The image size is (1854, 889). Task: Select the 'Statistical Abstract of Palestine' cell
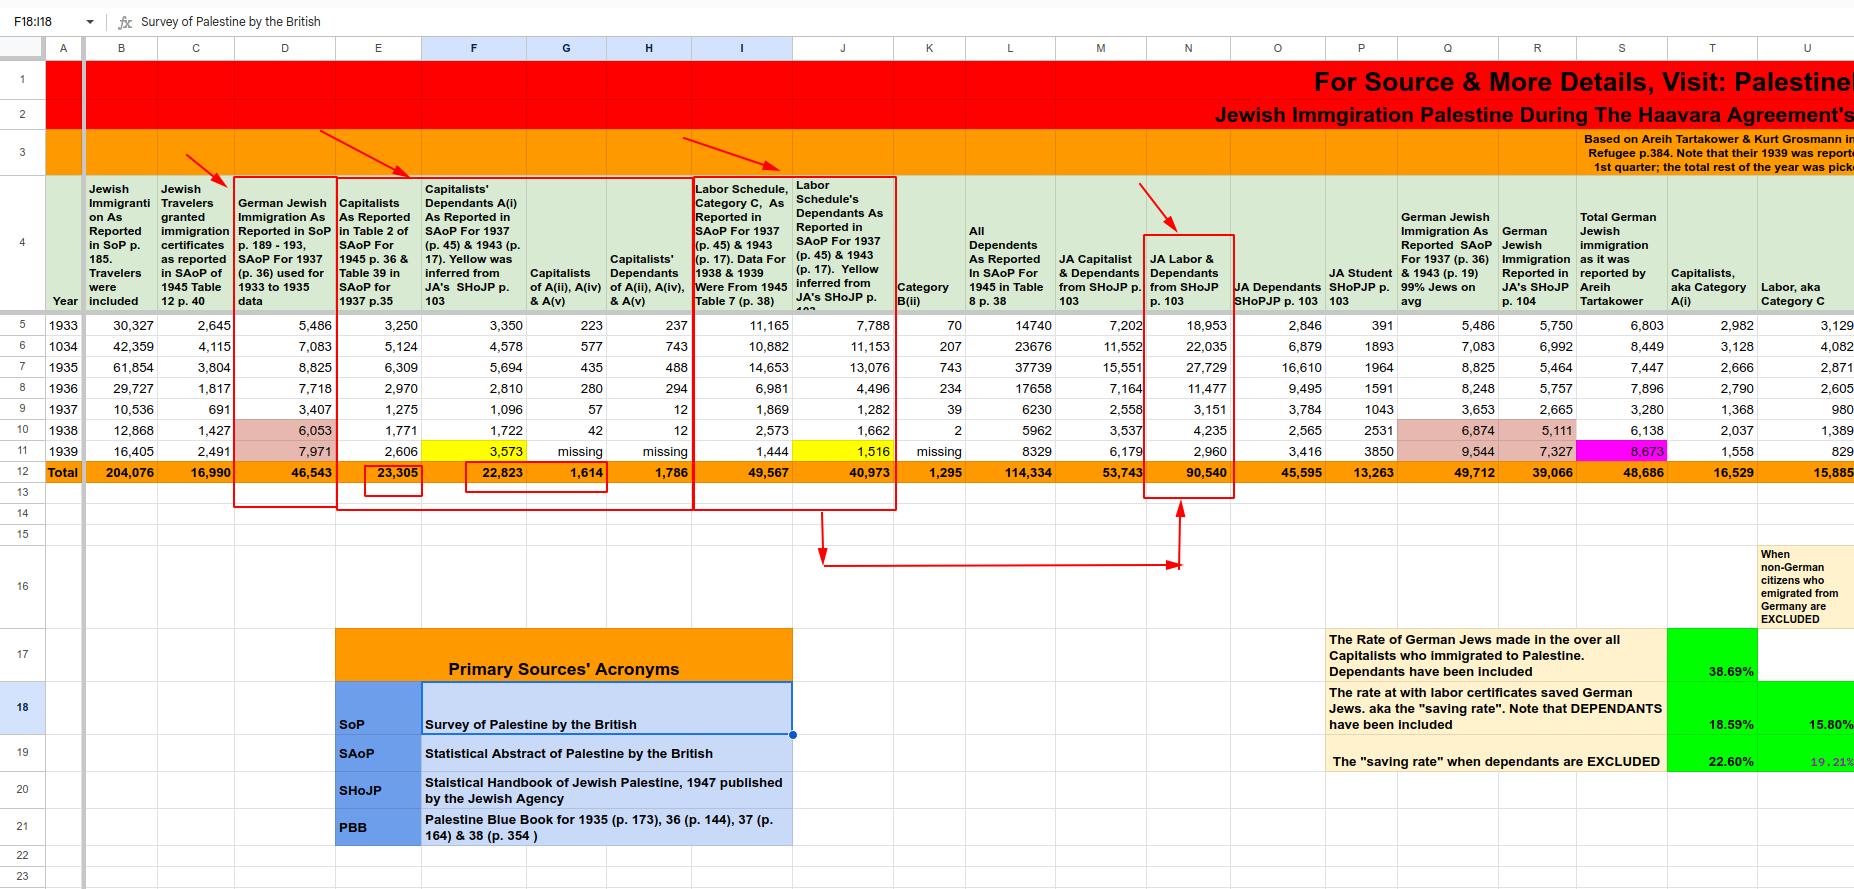(x=606, y=753)
